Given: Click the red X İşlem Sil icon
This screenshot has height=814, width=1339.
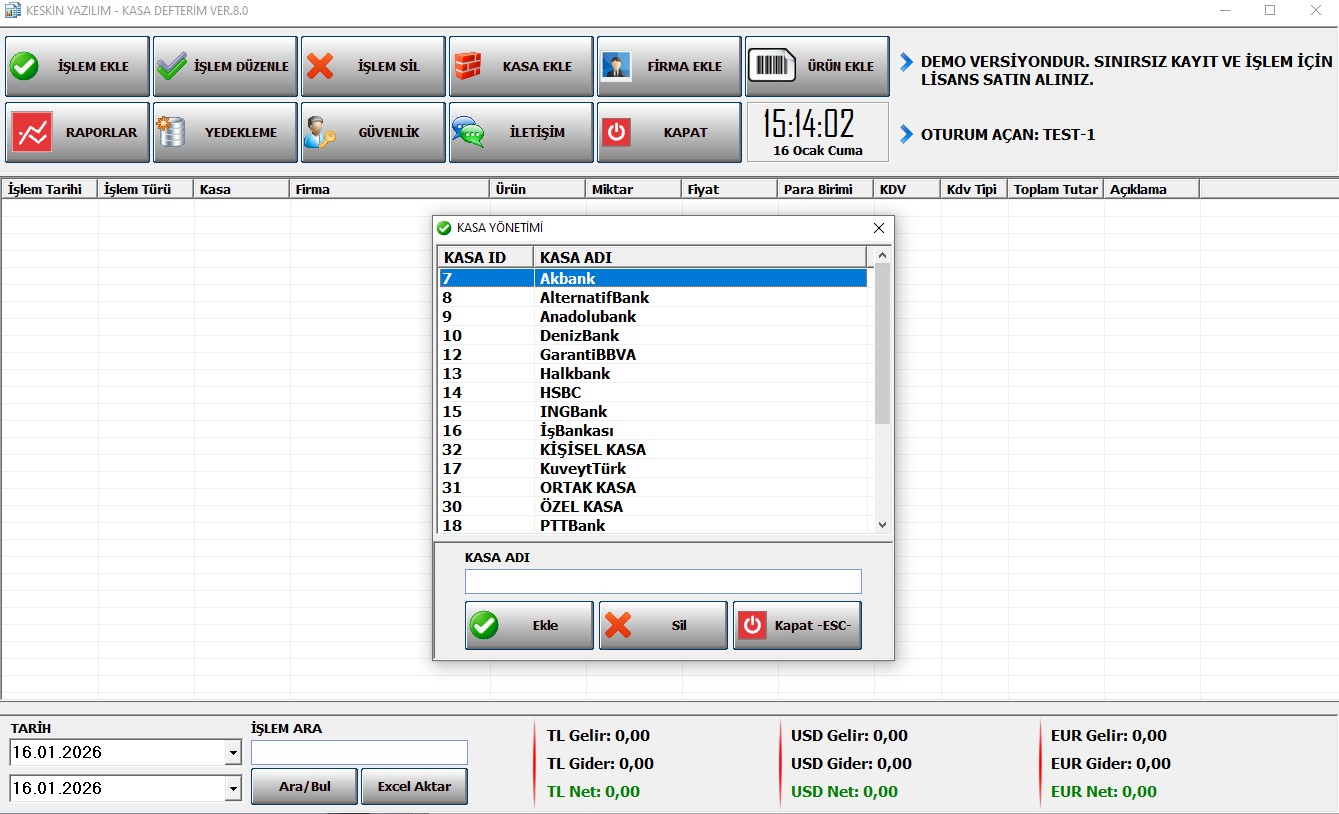Looking at the screenshot, I should pos(320,67).
